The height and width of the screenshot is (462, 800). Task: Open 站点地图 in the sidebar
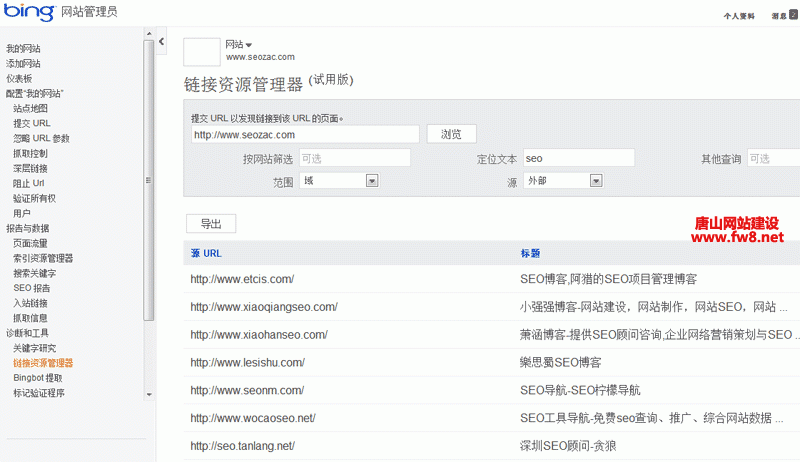pos(30,108)
